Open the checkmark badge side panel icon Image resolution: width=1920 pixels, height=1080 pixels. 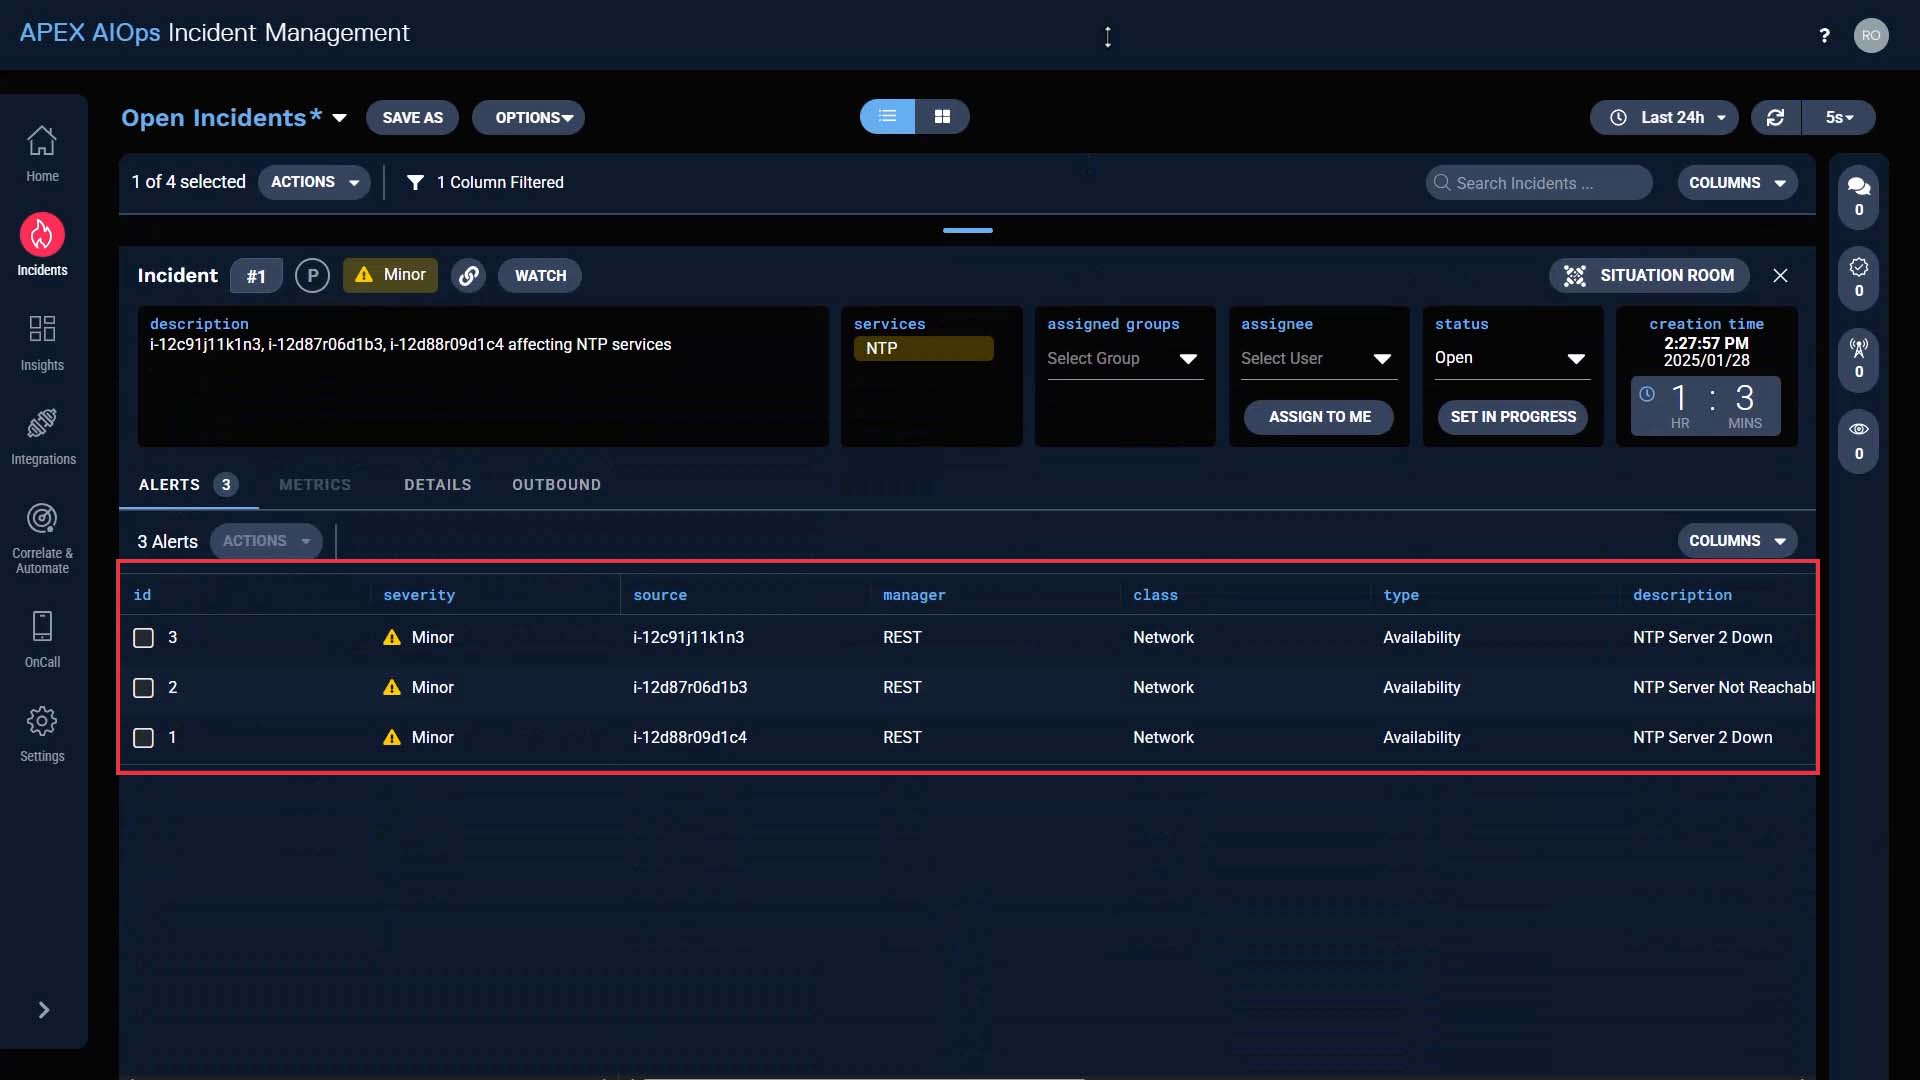(x=1859, y=277)
